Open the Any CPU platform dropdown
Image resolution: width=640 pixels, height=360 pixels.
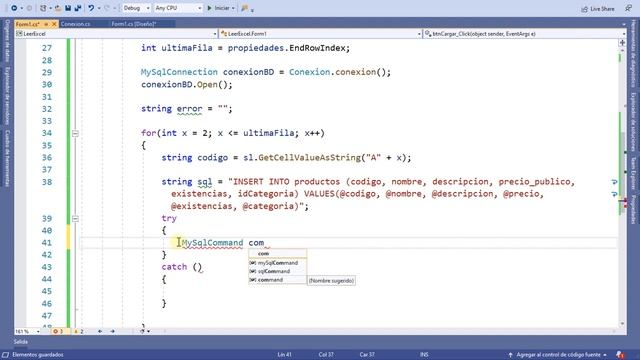click(x=178, y=8)
